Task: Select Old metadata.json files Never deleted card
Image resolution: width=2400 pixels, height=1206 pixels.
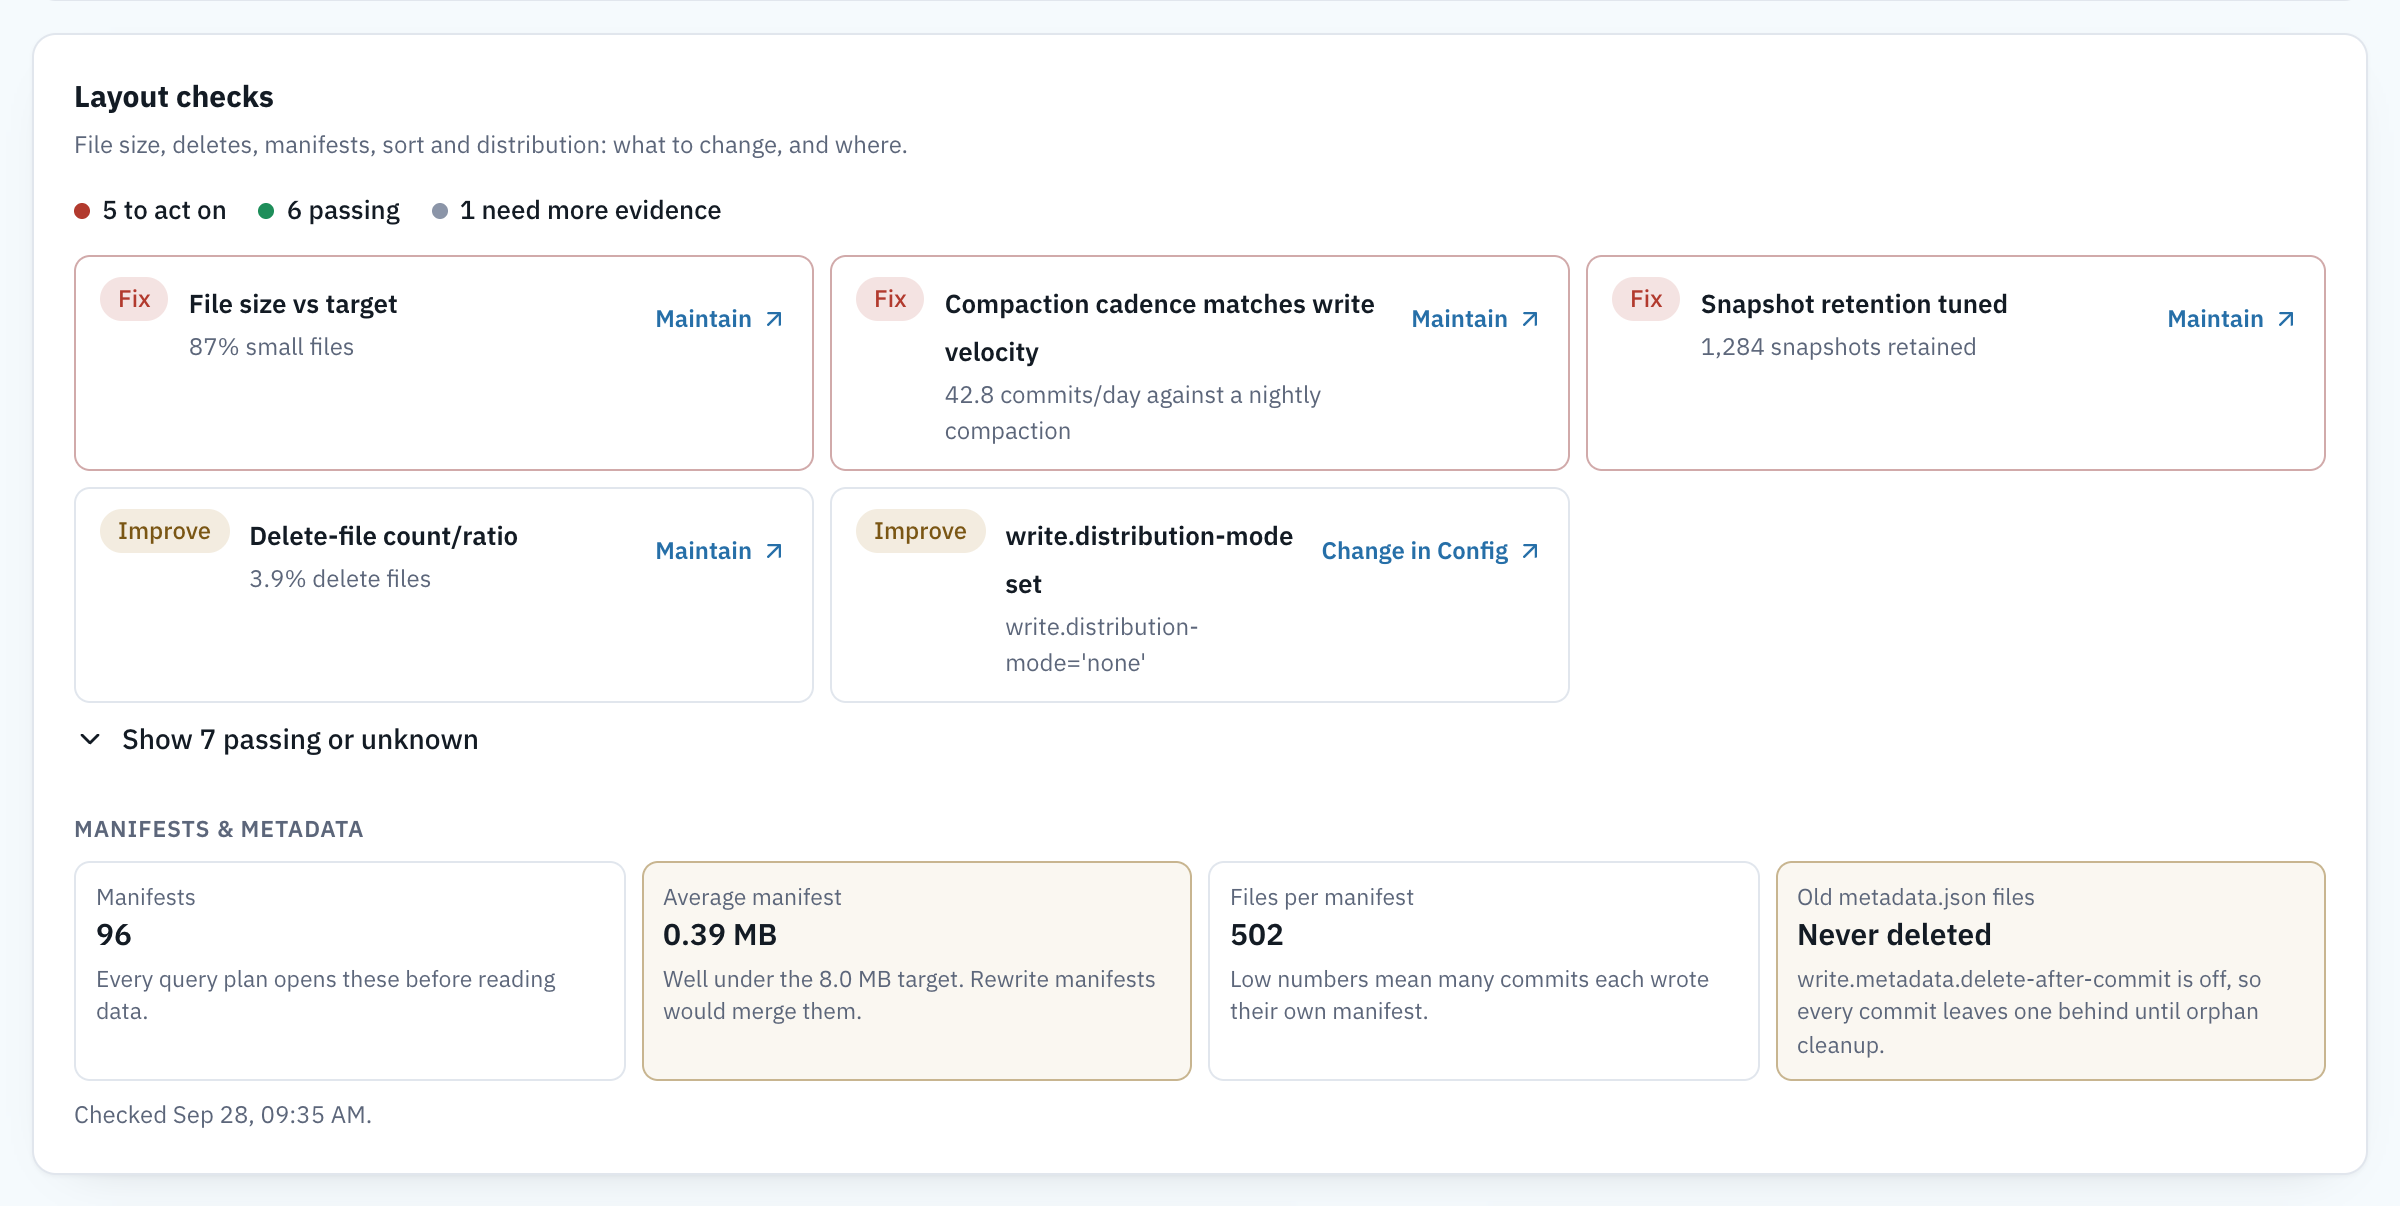Action: tap(2051, 971)
